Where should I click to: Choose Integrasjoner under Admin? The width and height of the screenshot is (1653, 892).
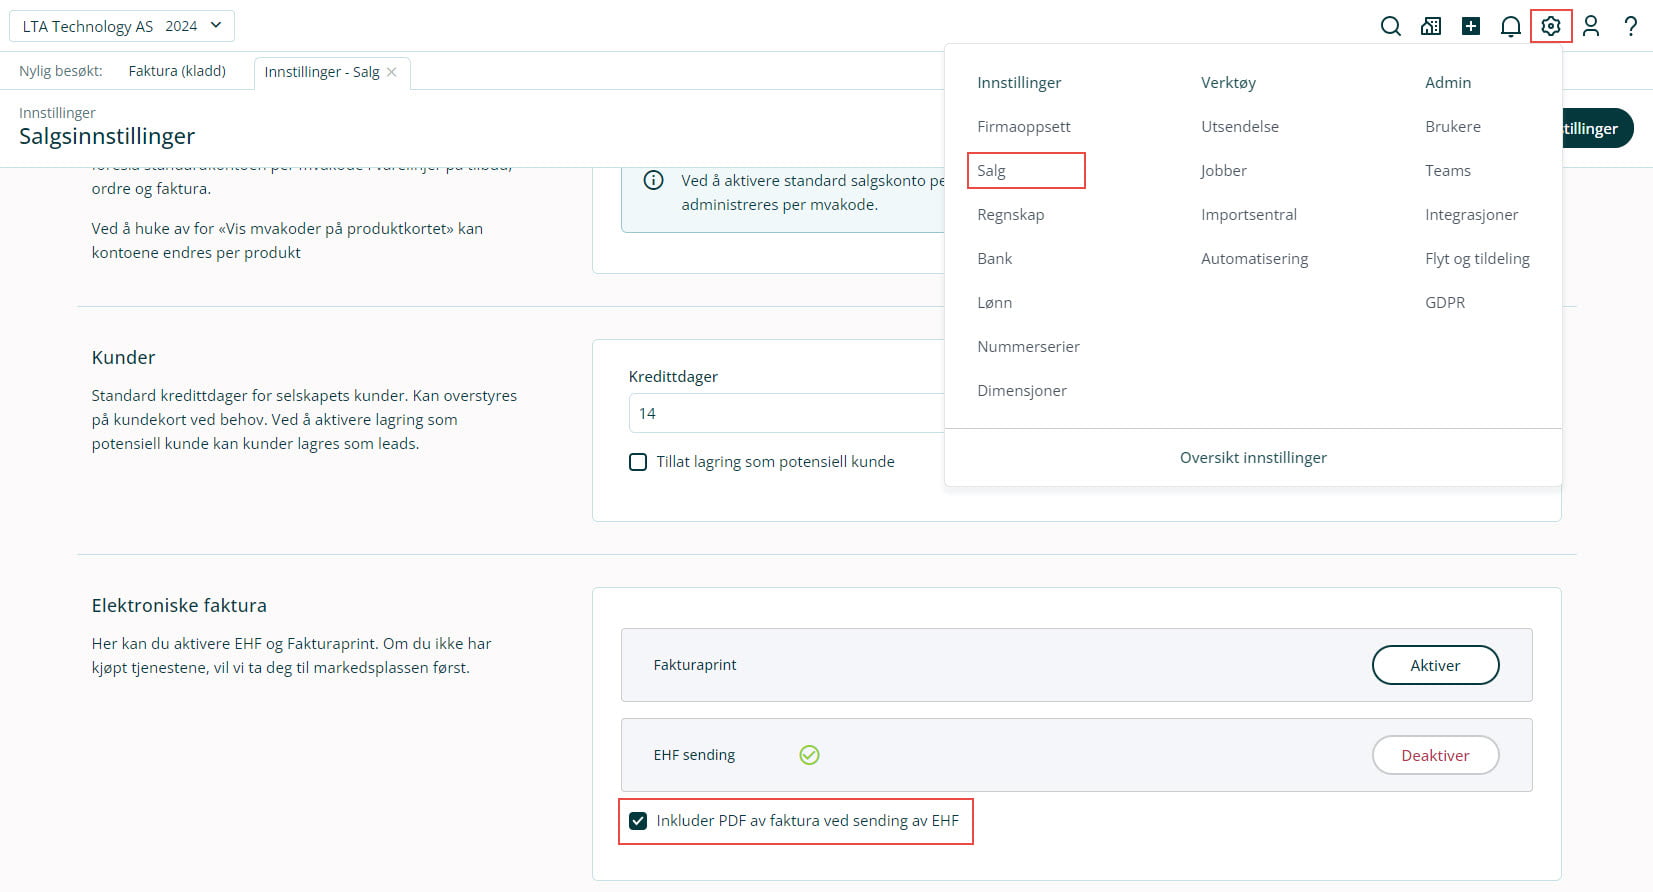tap(1471, 215)
